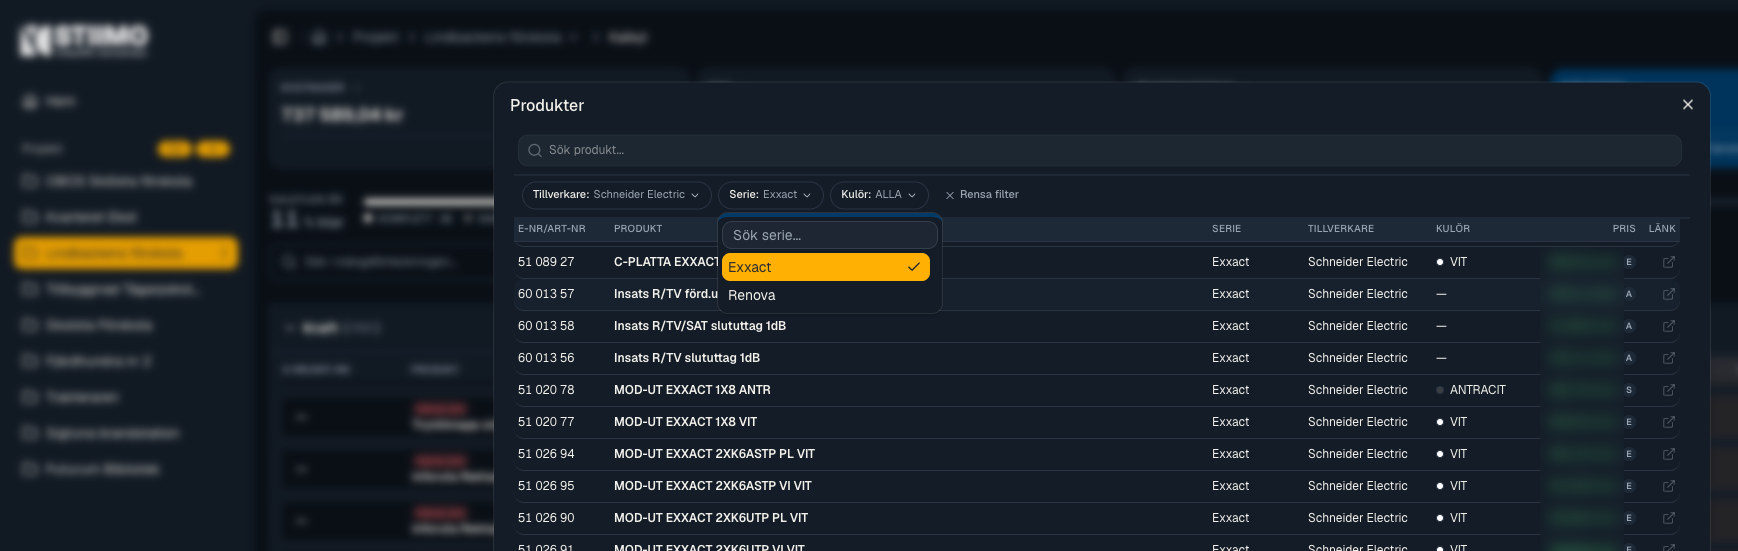Open link icon for MOD-UT EXXACT 2XK6UTP PL VIT

click(1668, 518)
